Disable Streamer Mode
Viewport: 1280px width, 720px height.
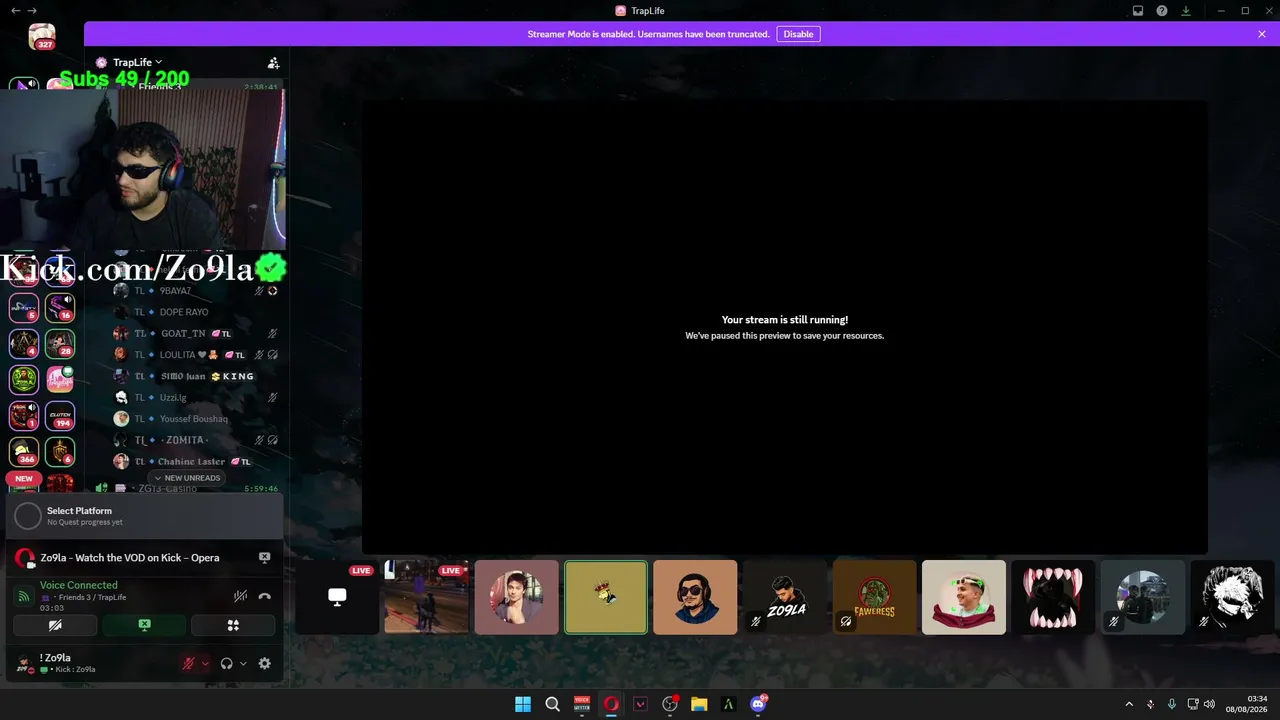coord(798,34)
